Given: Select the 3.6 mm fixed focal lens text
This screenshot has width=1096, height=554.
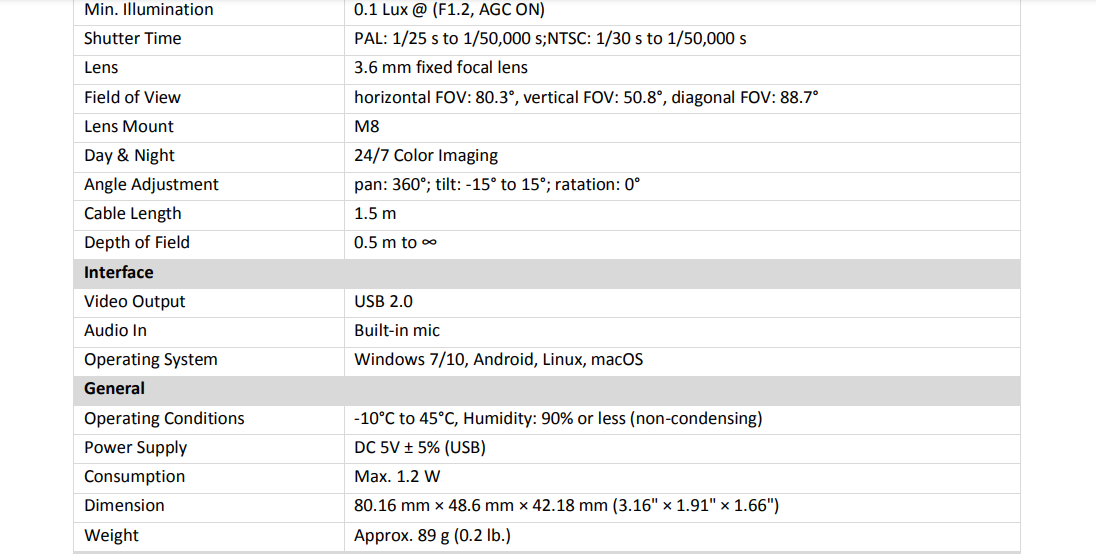Looking at the screenshot, I should pyautogui.click(x=441, y=68).
